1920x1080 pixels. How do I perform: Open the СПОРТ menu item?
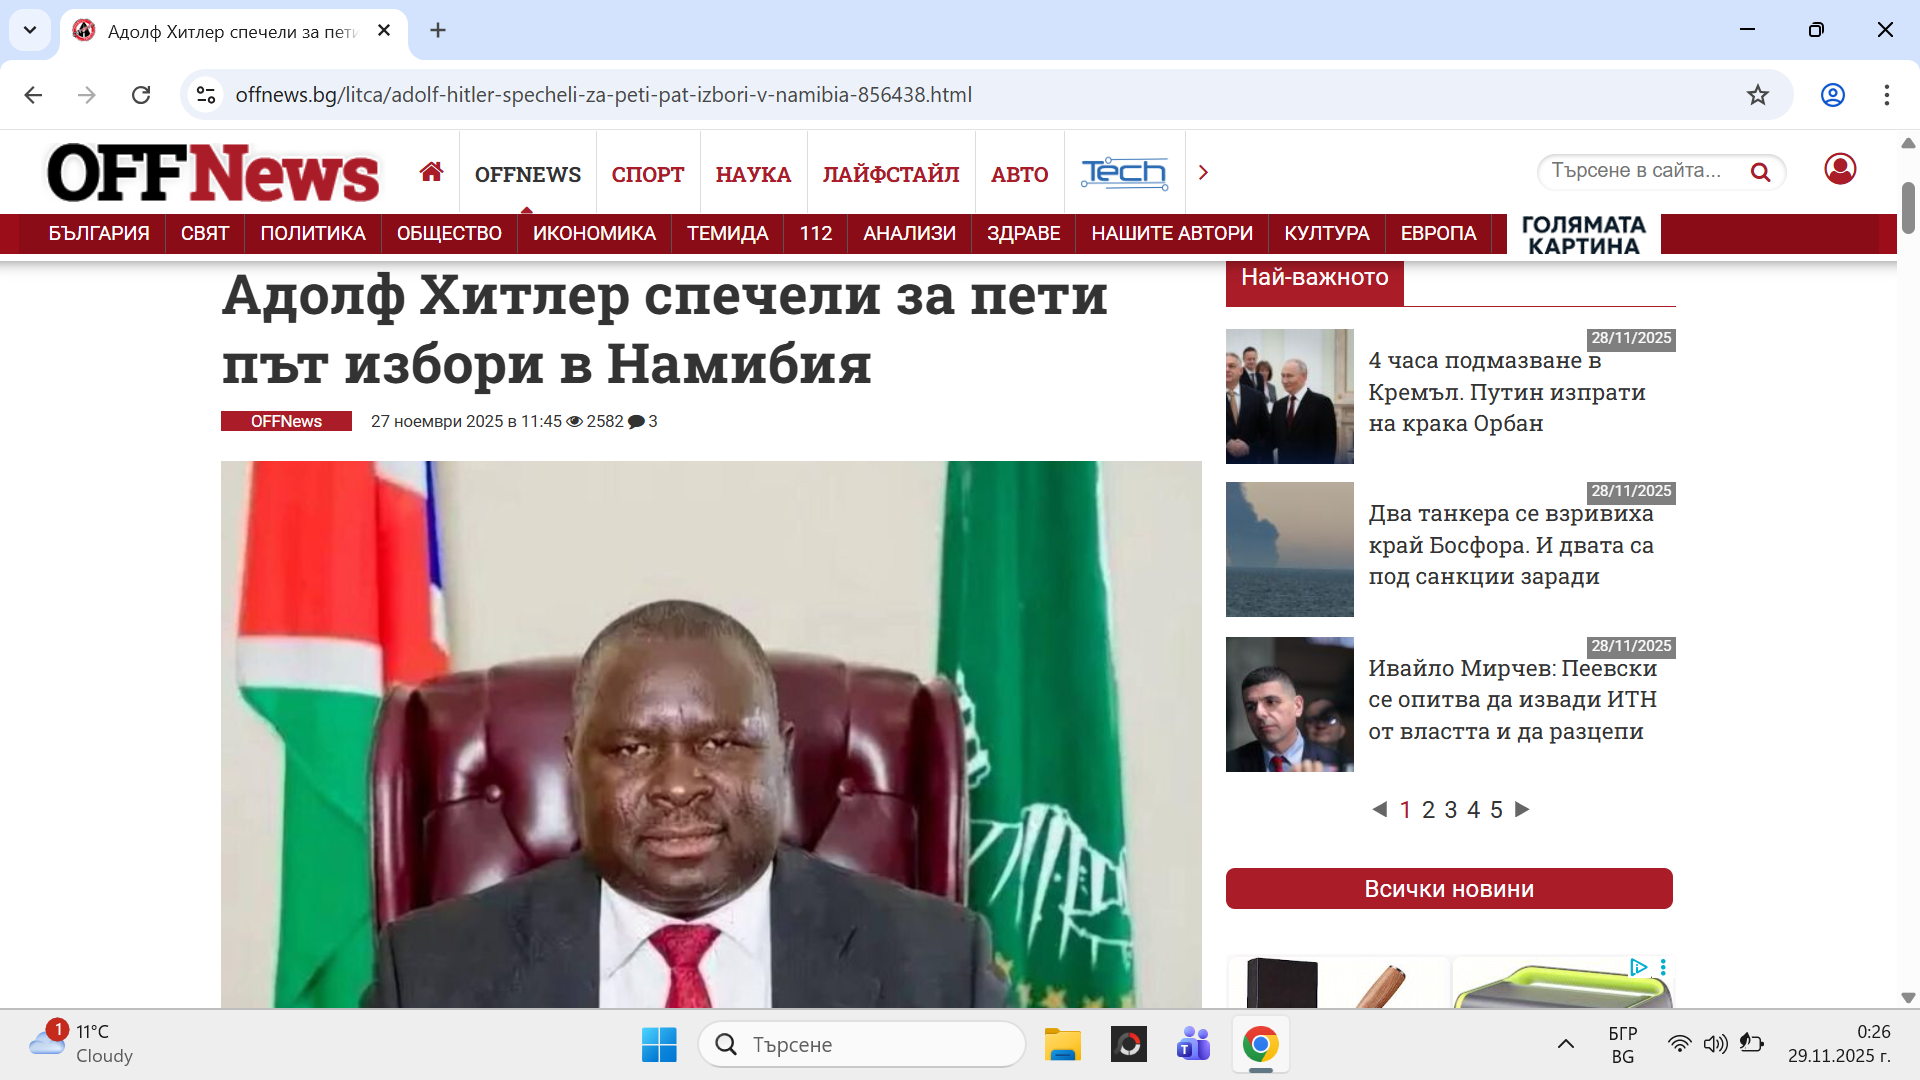[647, 174]
